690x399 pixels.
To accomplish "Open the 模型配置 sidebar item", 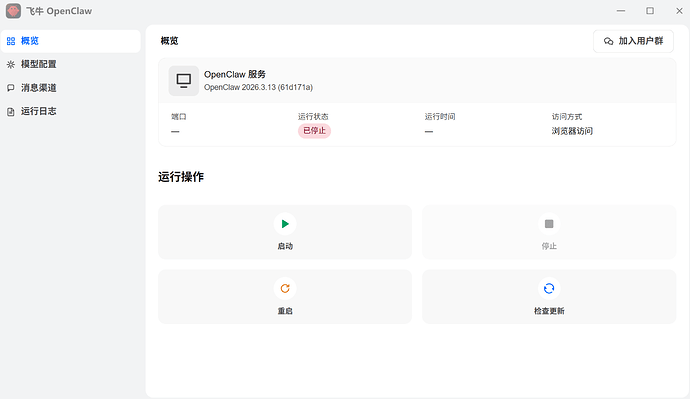I will [x=71, y=64].
